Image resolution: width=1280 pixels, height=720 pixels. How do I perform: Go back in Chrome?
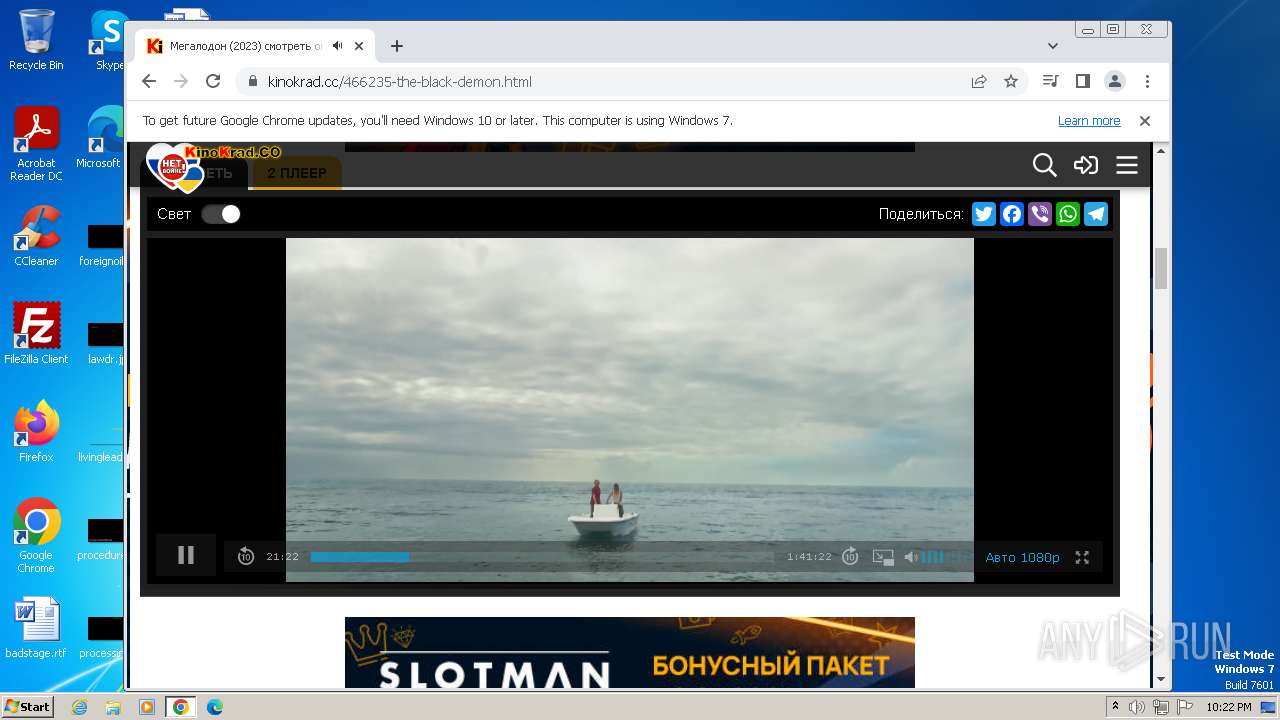coord(148,82)
